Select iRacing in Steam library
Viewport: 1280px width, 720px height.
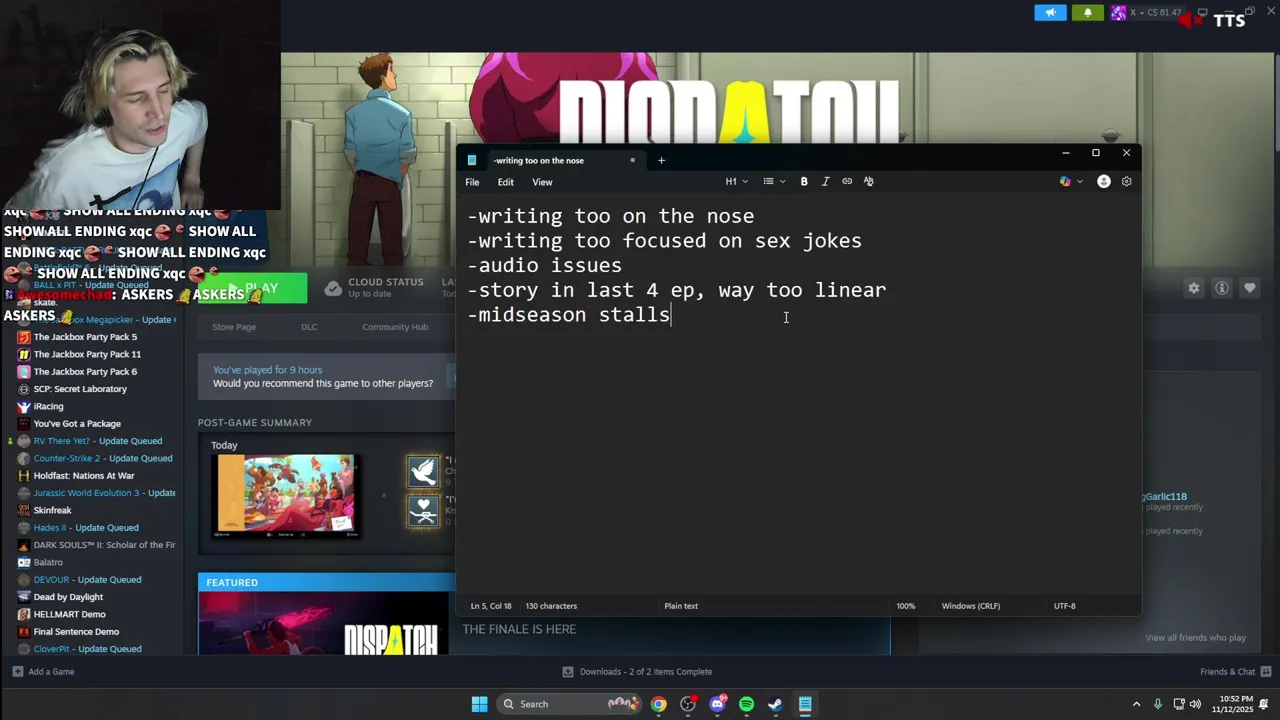click(48, 407)
